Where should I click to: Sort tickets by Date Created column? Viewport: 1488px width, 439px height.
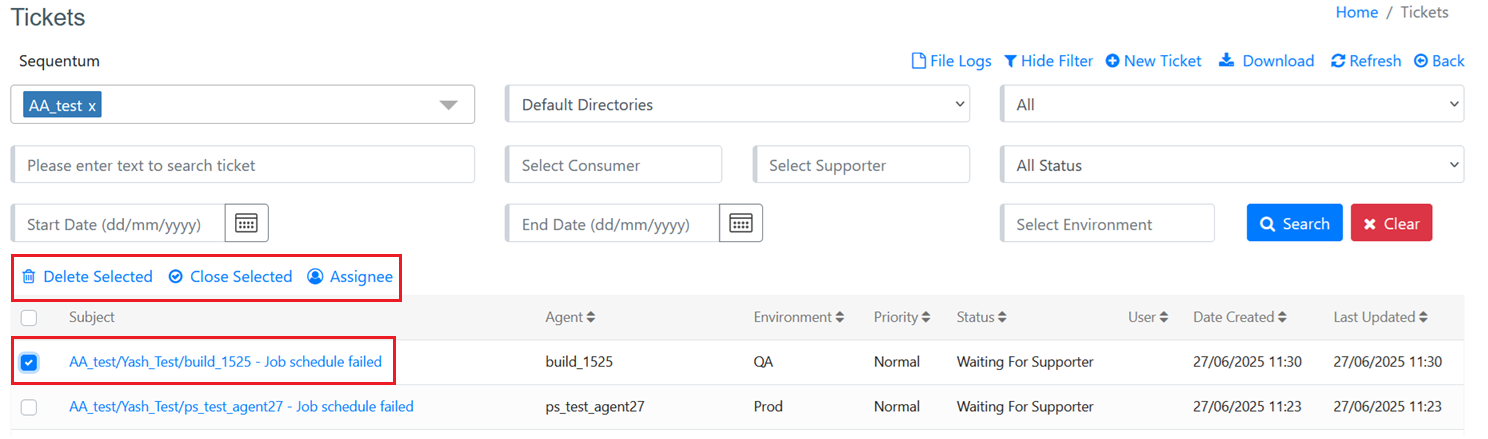click(x=1239, y=317)
